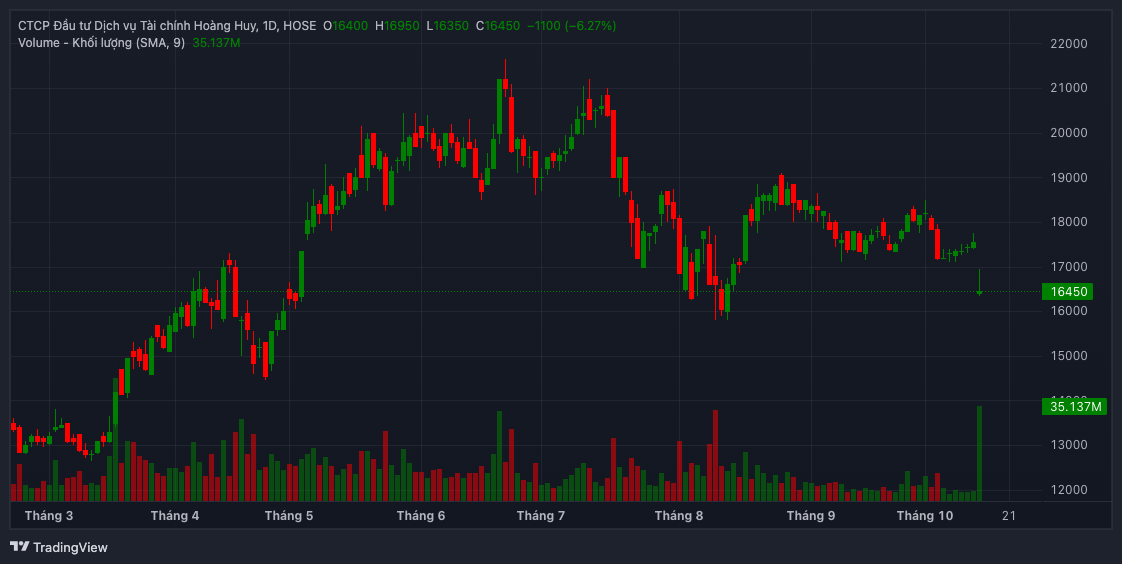The image size is (1122, 564).
Task: Select the Volume - Khối lượng indicator legend
Action: [102, 42]
